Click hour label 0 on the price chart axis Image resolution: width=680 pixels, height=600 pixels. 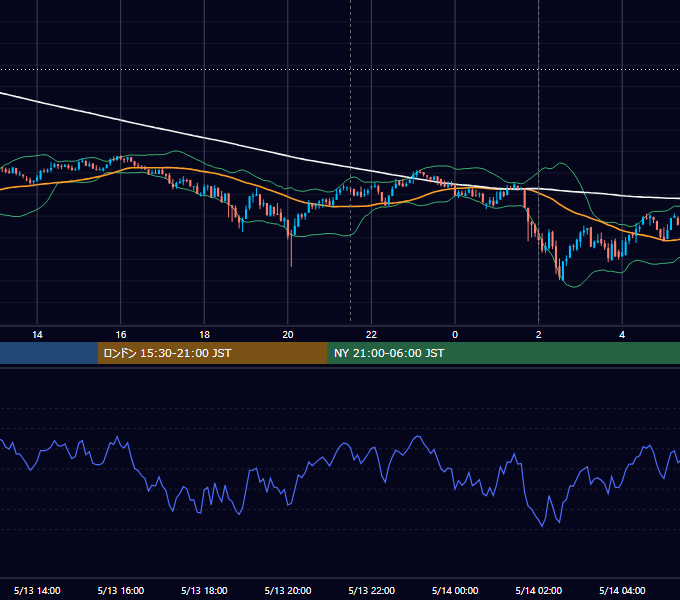[455, 335]
